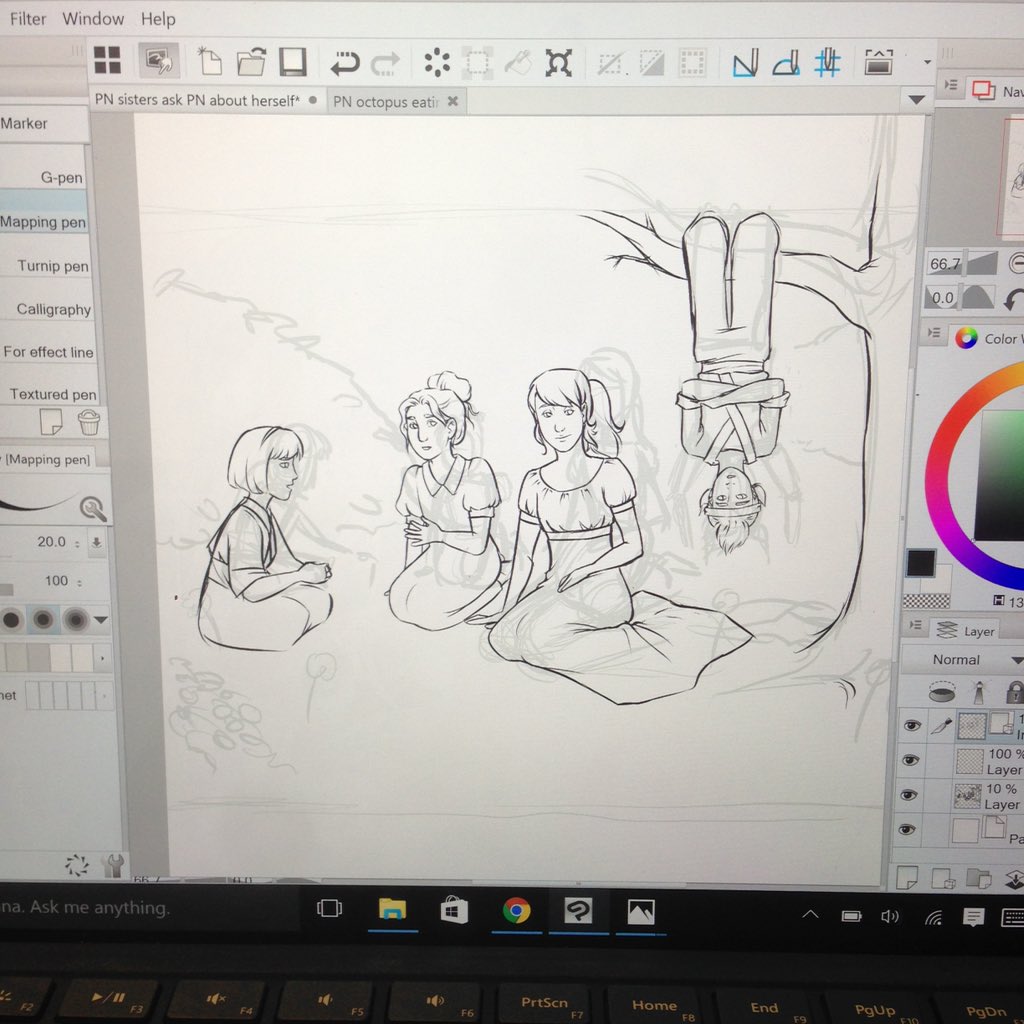1024x1024 pixels.
Task: Choose strong anti-aliasing circle option
Action: click(x=75, y=618)
